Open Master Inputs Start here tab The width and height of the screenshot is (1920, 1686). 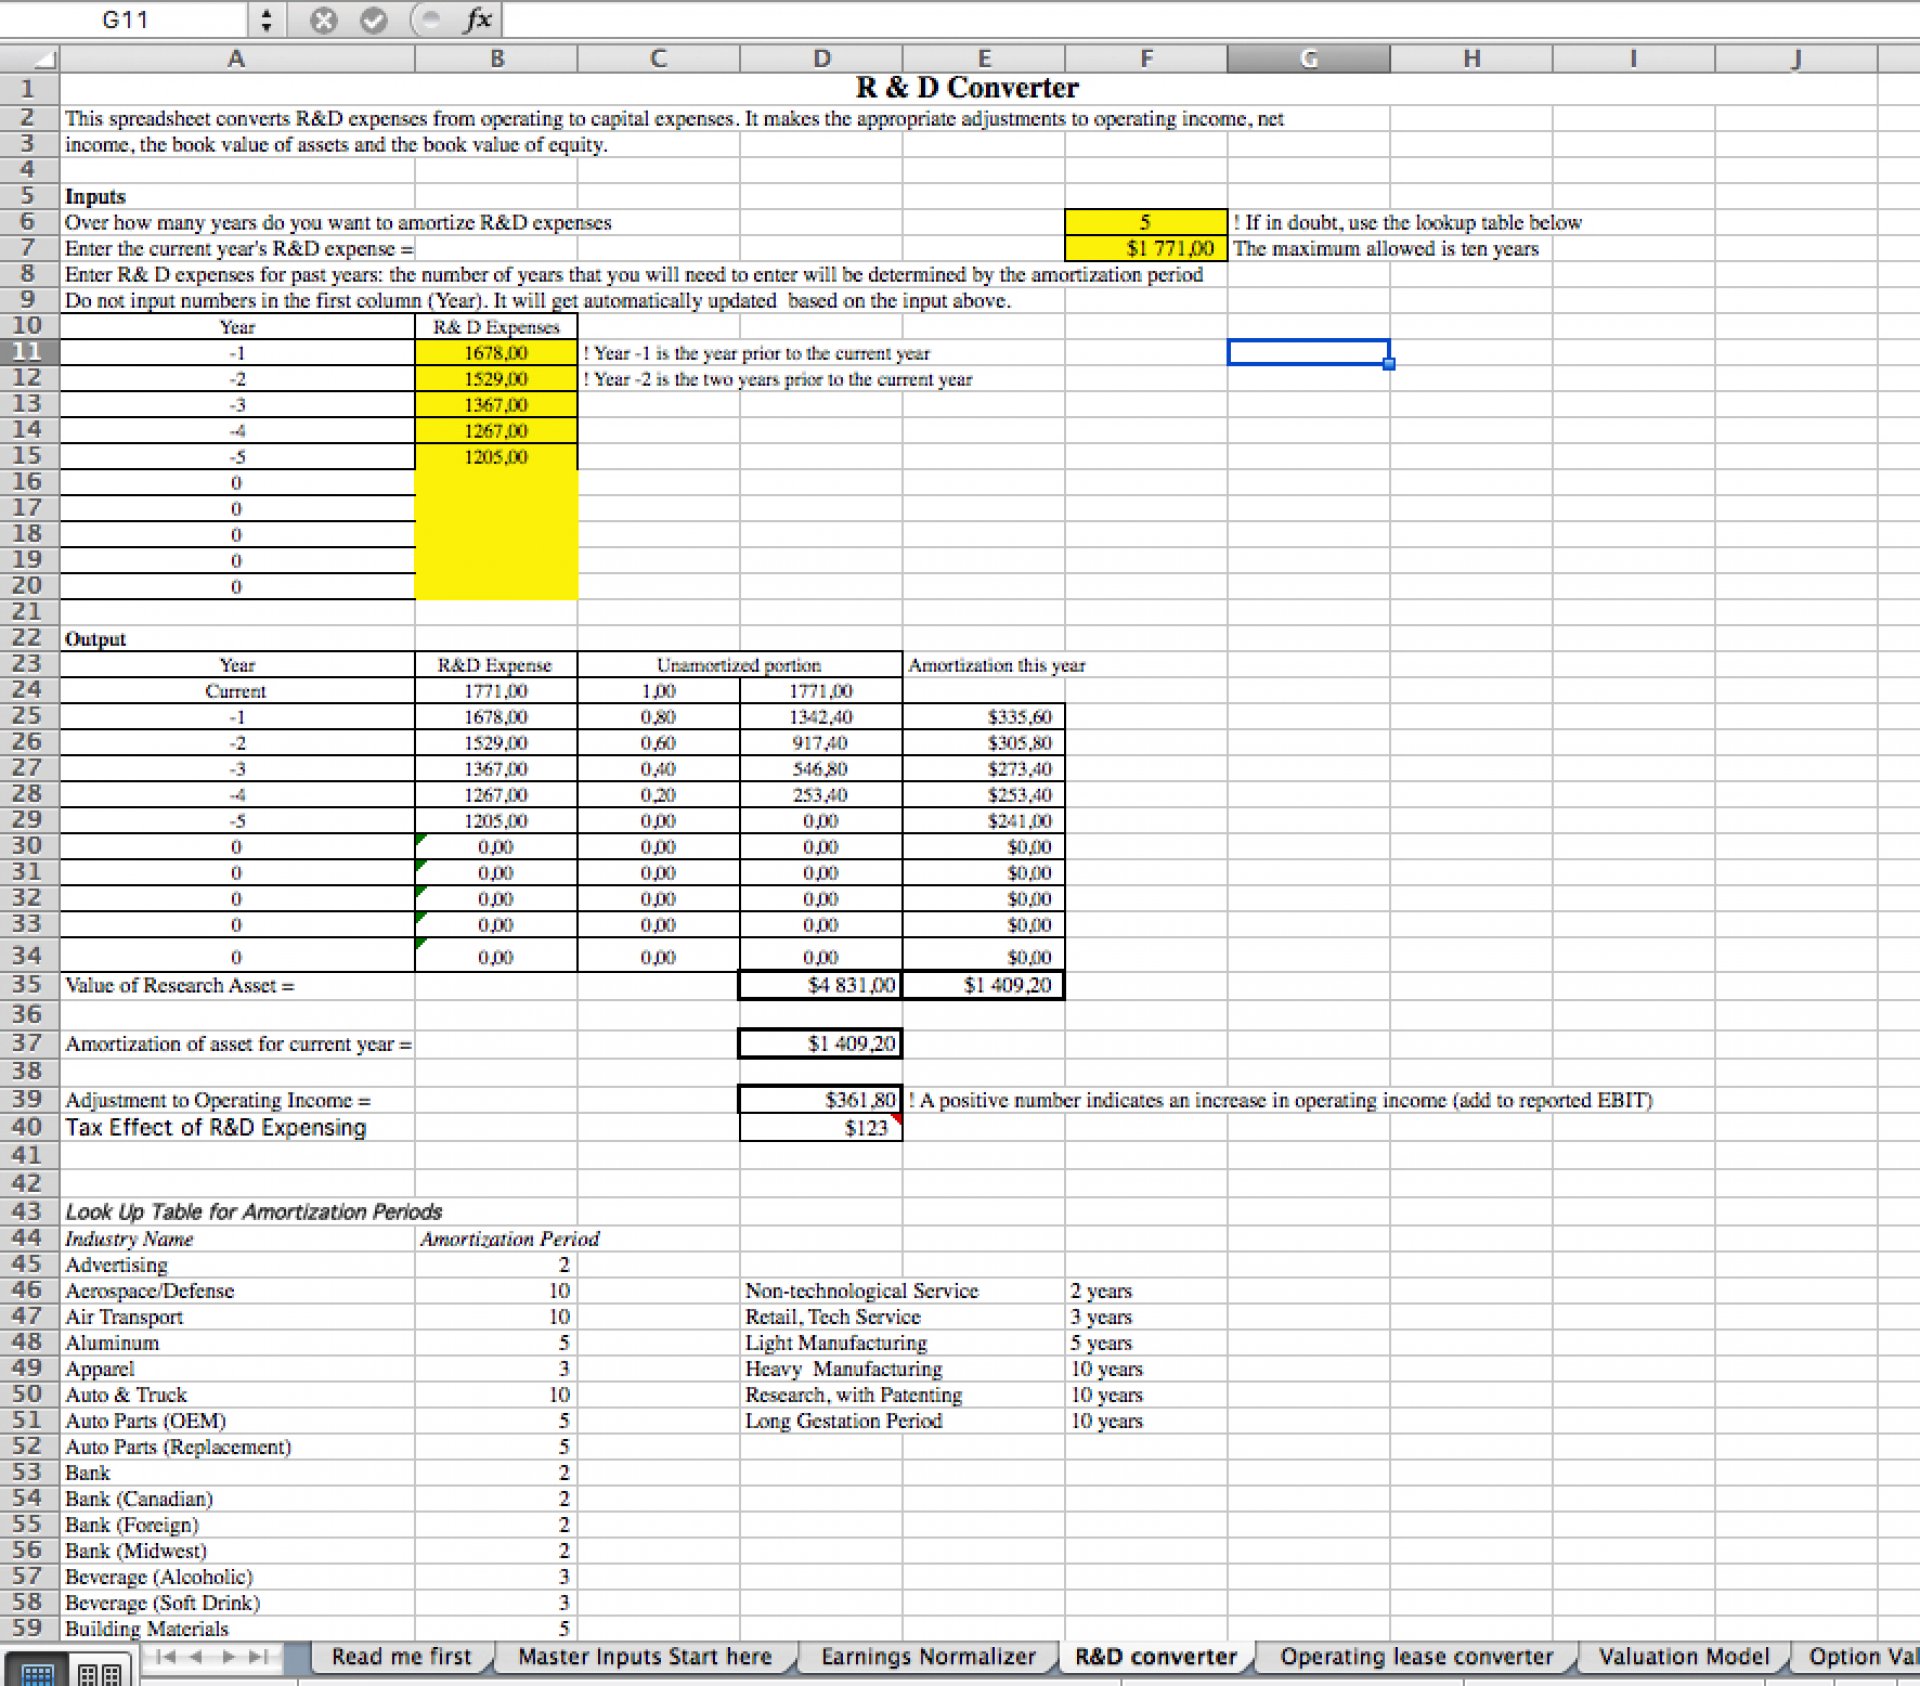pos(645,1657)
